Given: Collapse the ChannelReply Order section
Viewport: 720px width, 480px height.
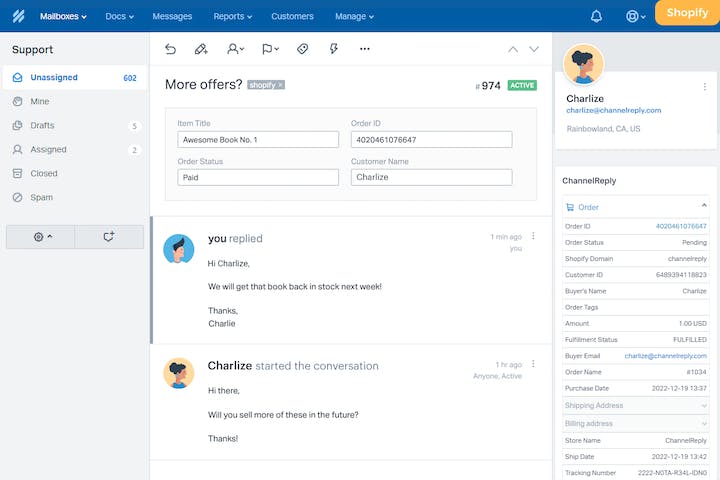Looking at the screenshot, I should [x=704, y=205].
